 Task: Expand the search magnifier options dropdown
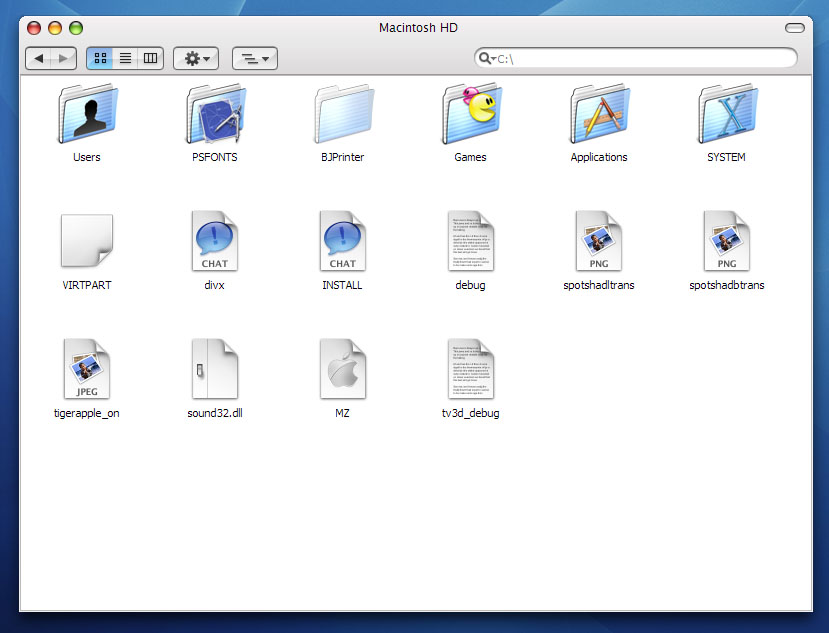coord(487,58)
